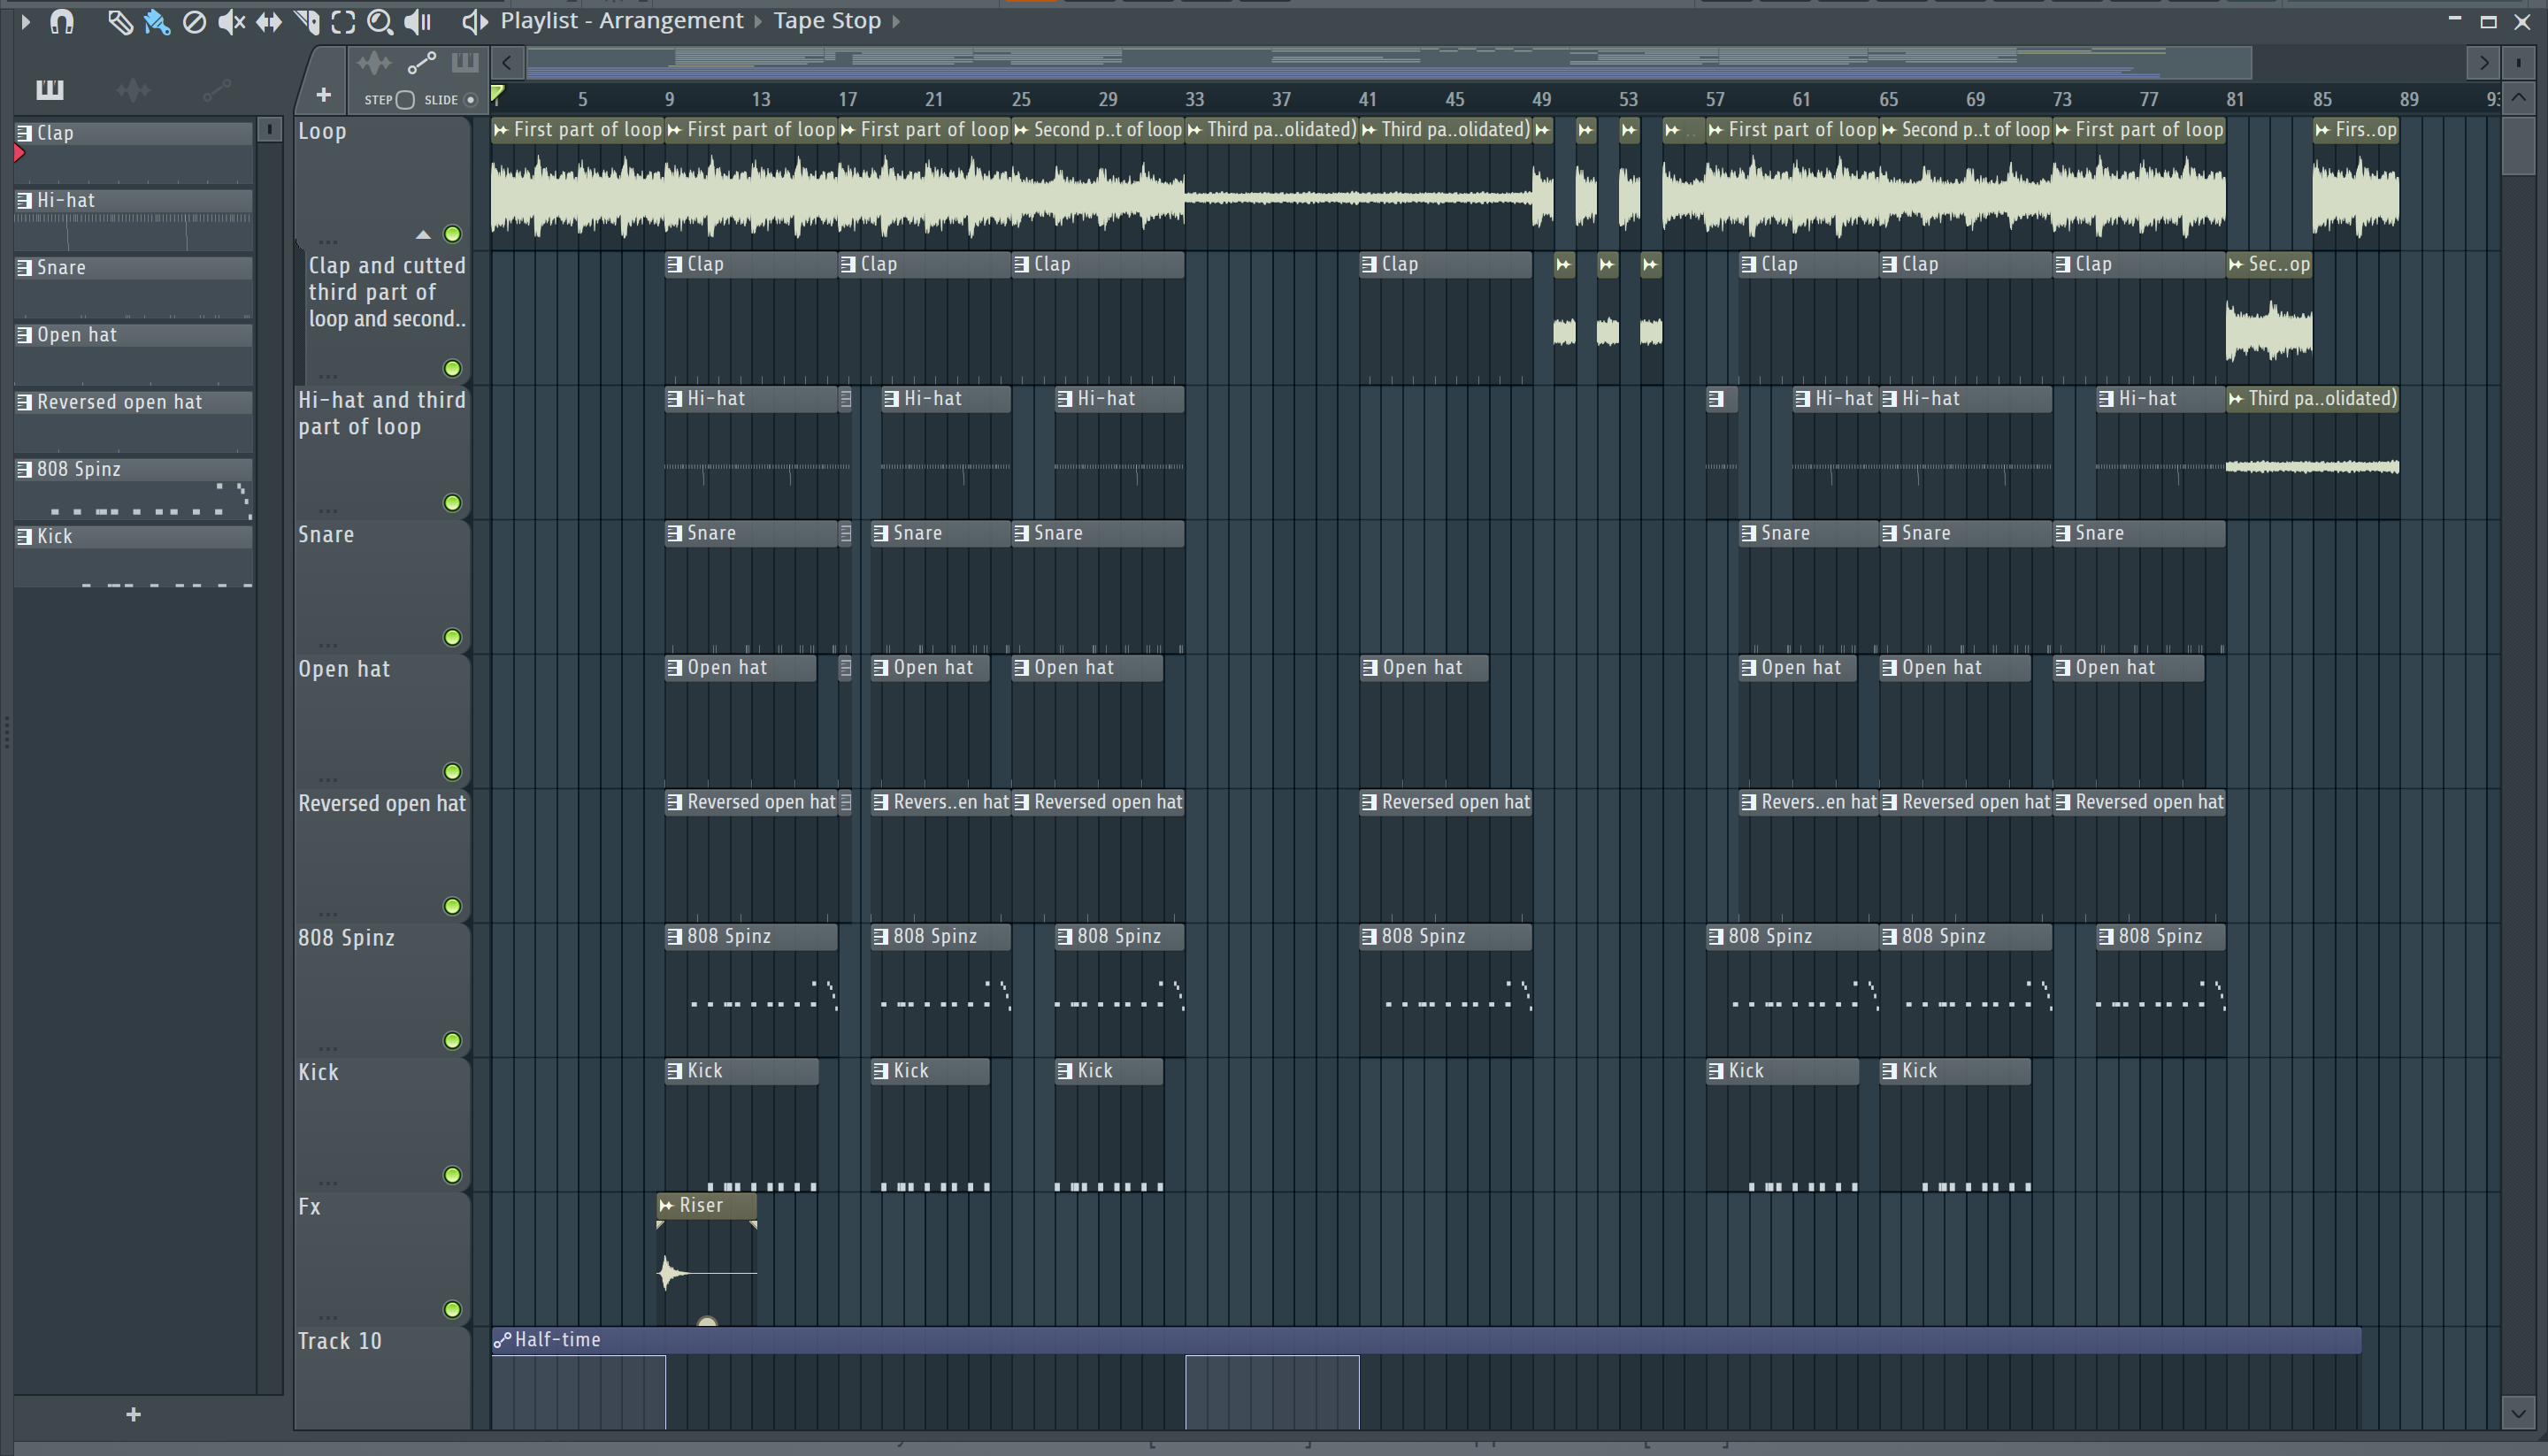This screenshot has height=1456, width=2548.
Task: Click the Snare track header name
Action: (326, 535)
